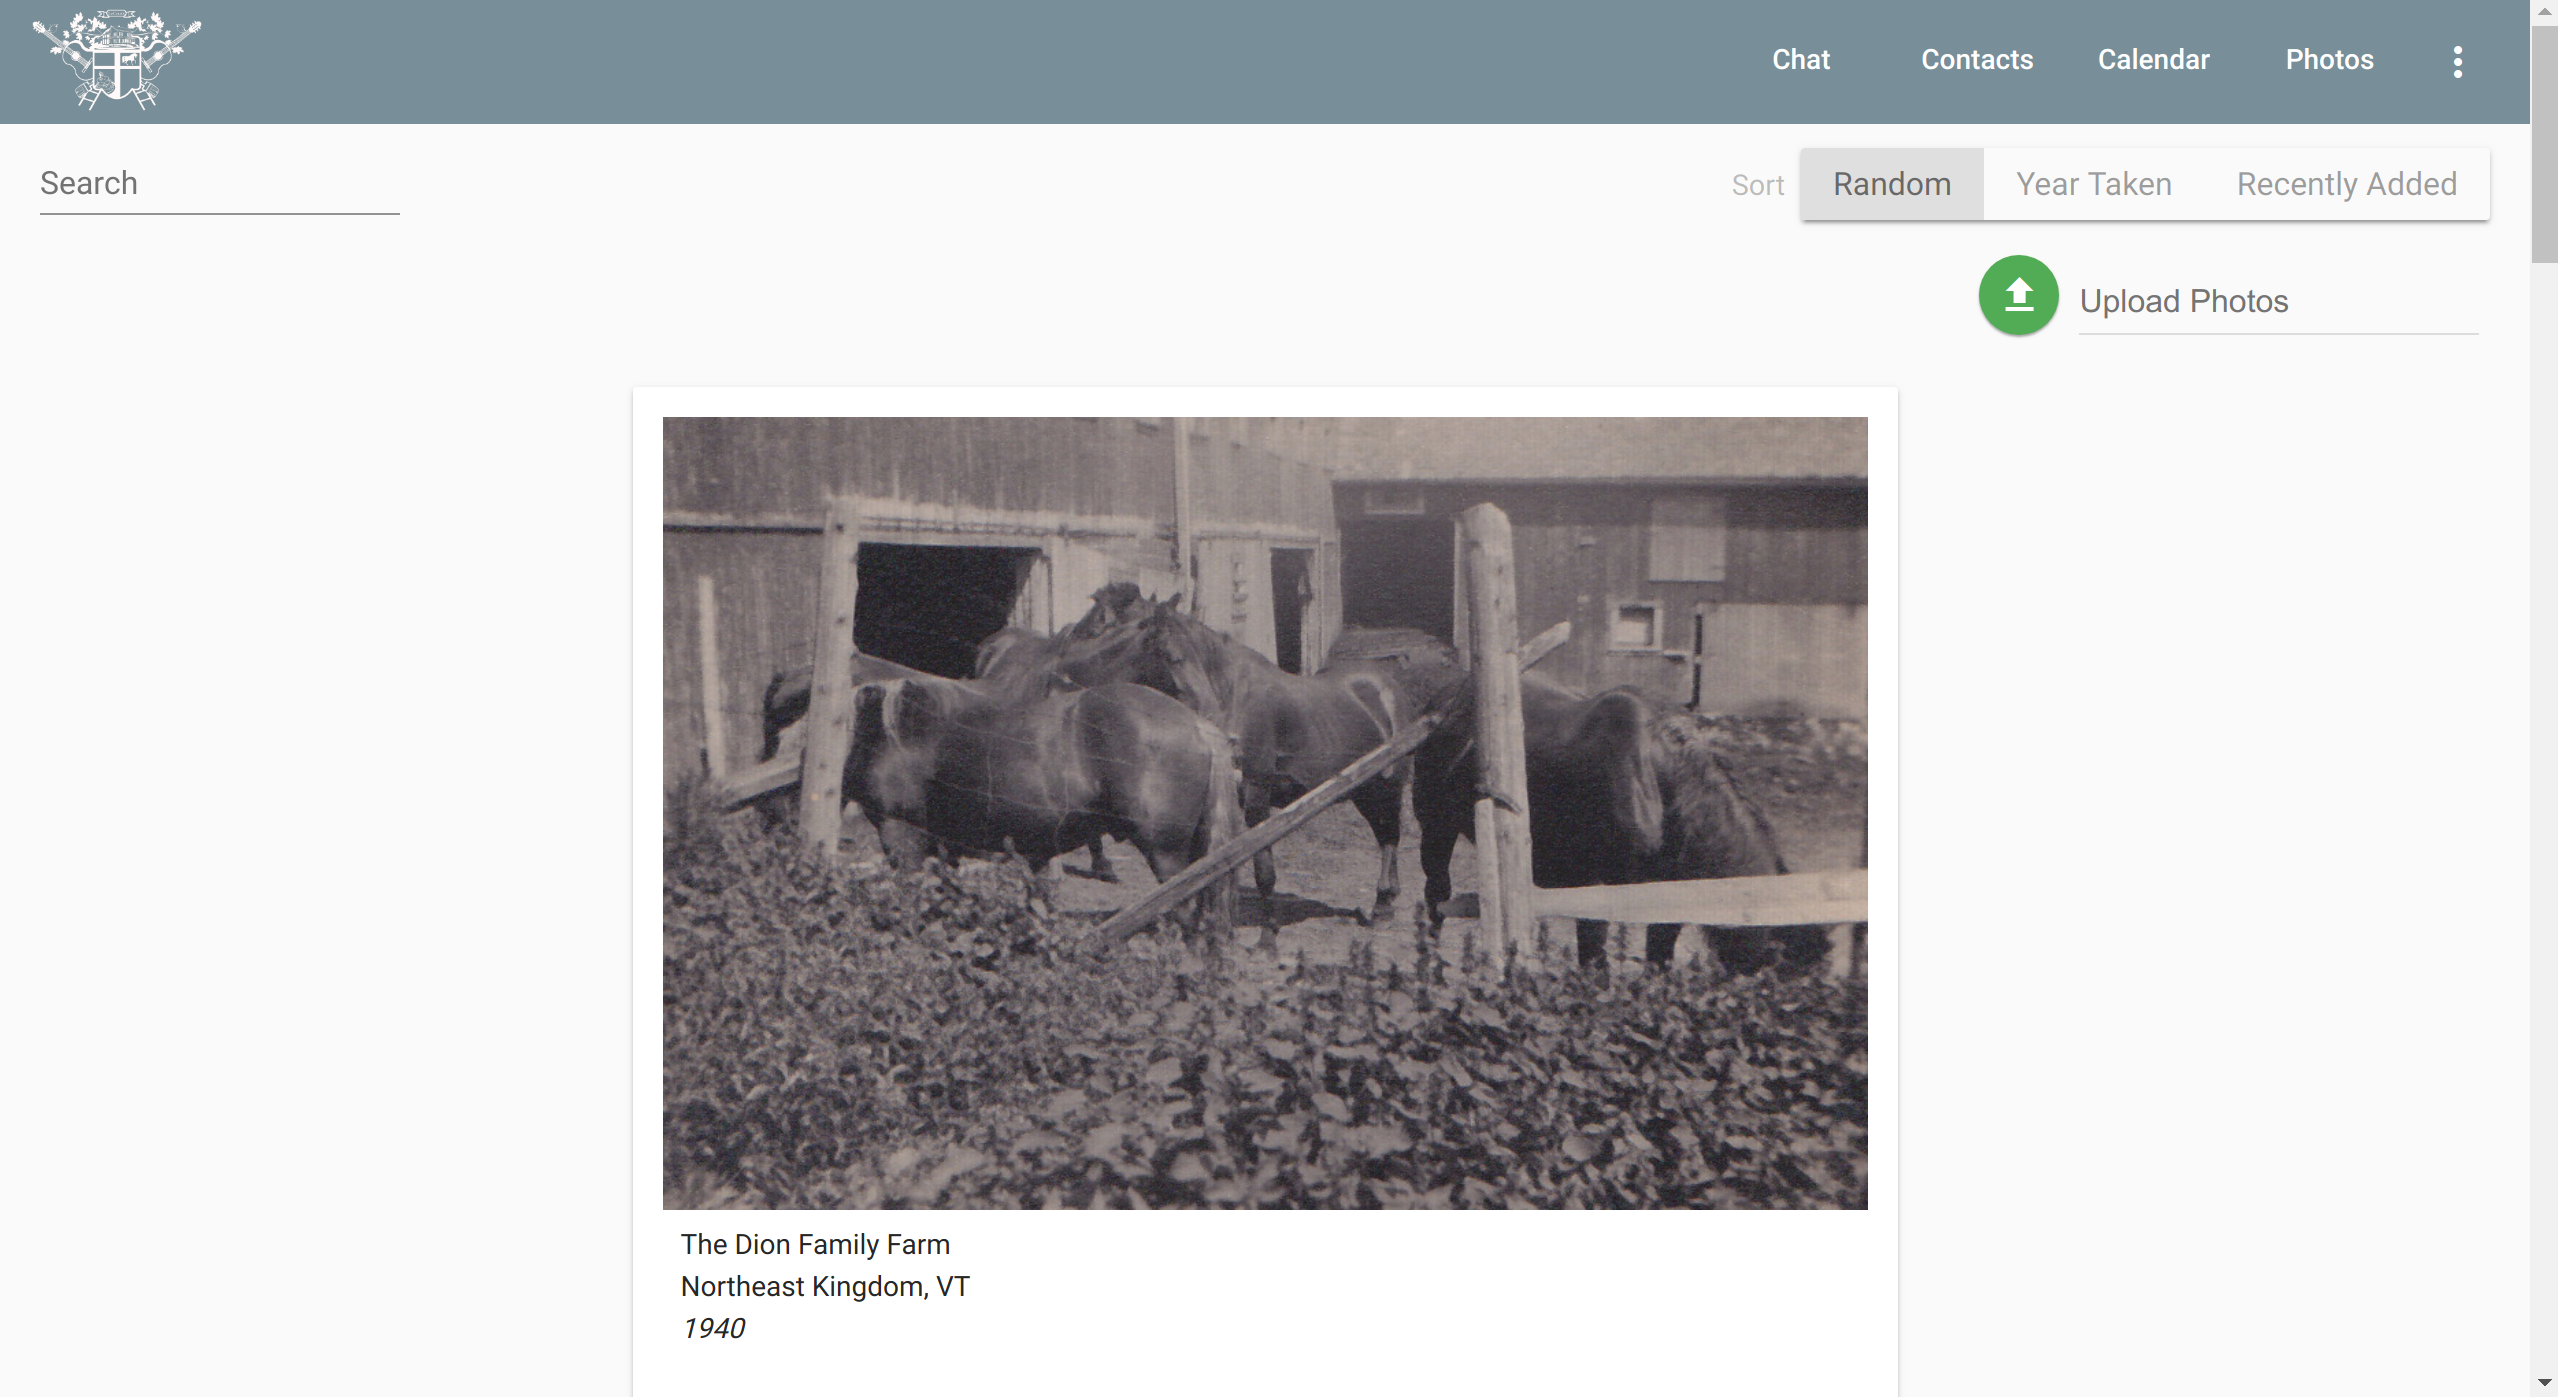Open the three-dot overflow menu

pos(2457,61)
